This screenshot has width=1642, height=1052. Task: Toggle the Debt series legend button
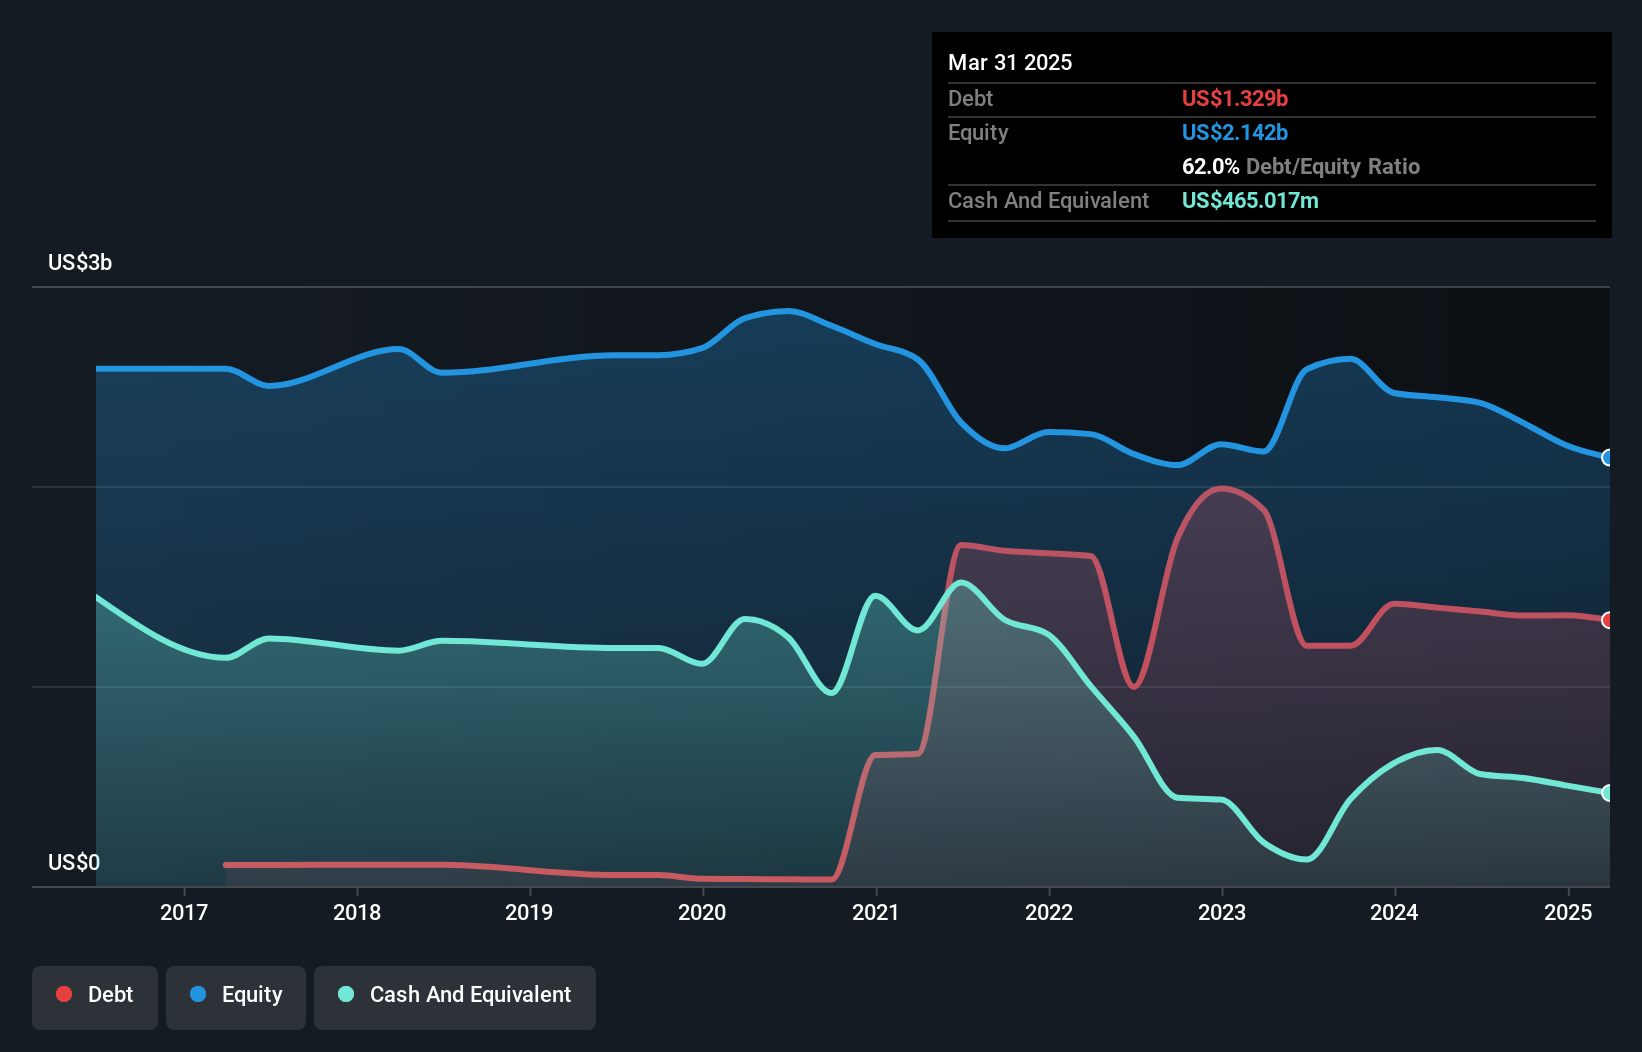click(95, 997)
